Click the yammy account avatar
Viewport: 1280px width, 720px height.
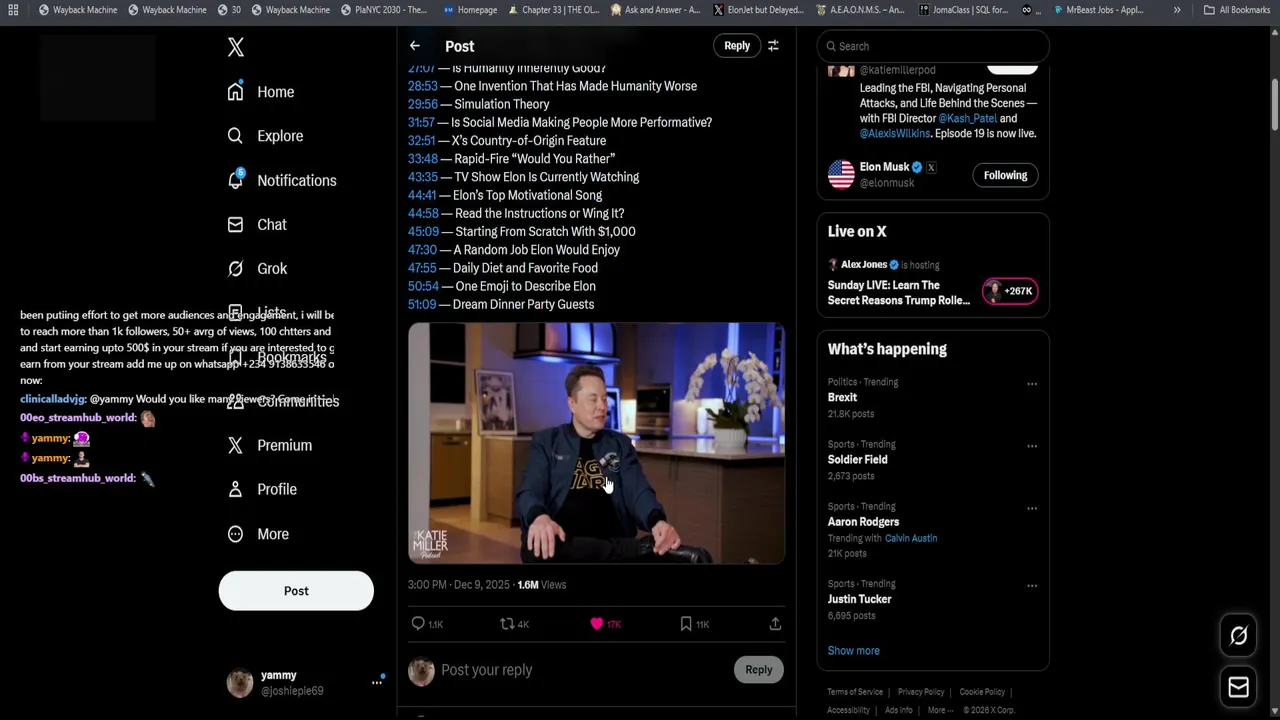coord(240,683)
